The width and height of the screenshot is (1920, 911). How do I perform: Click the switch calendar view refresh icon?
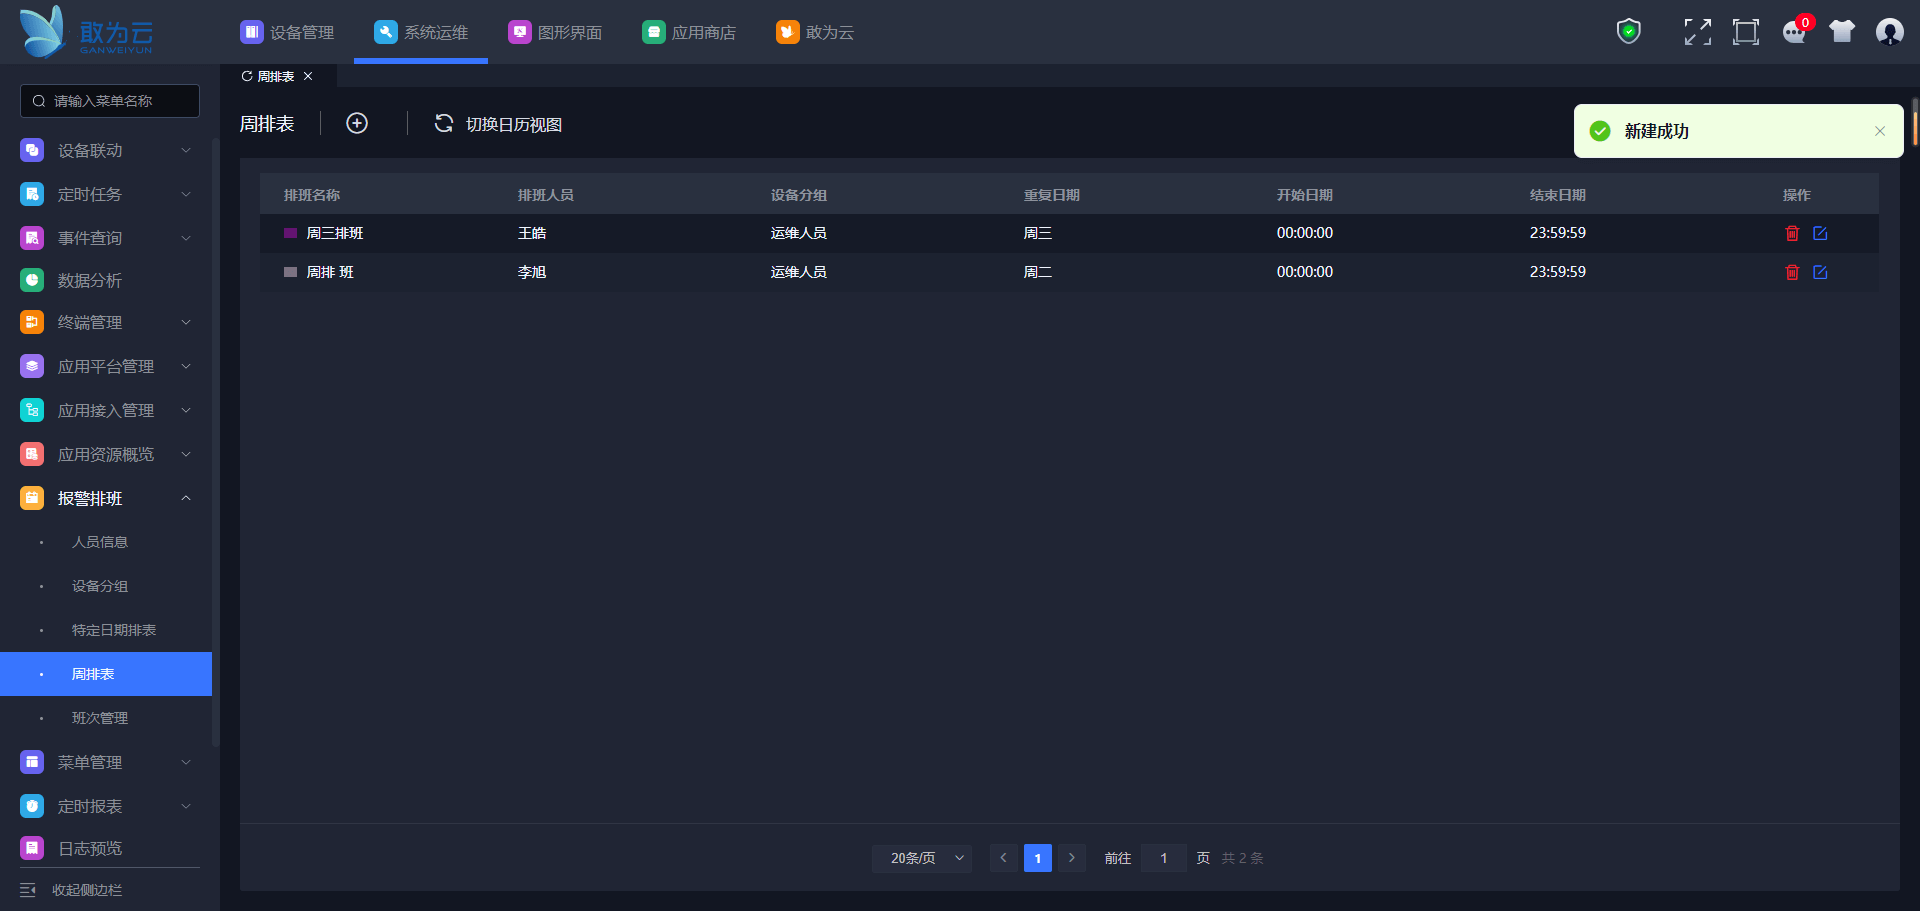[x=444, y=123]
